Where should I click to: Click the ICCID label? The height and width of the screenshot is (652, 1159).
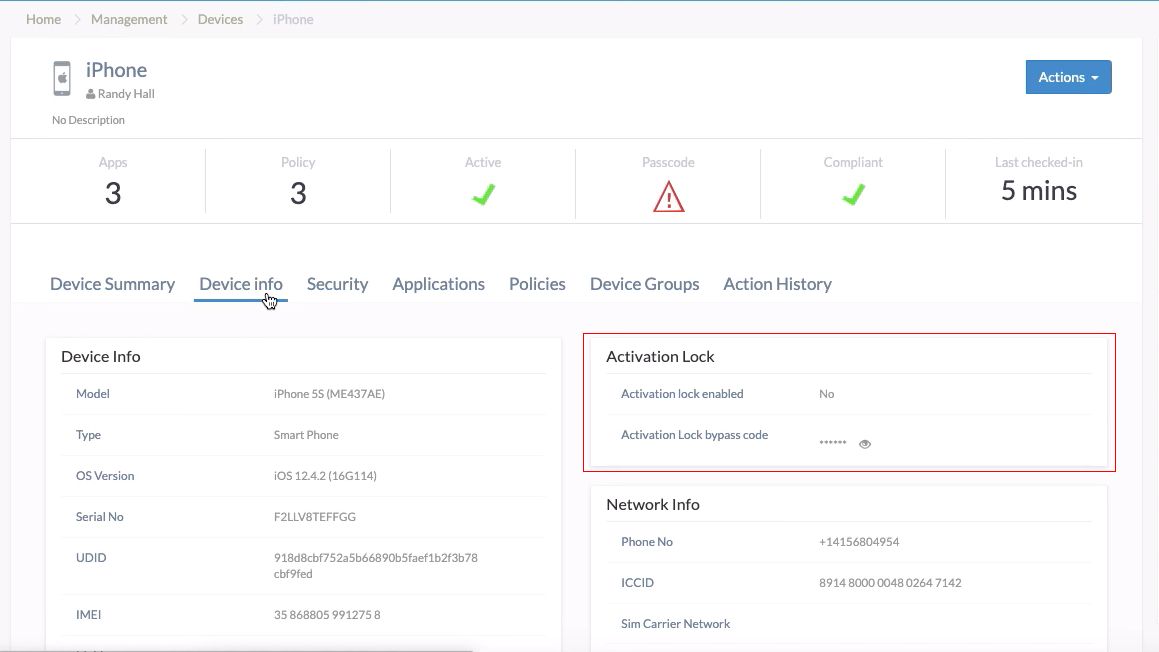637,583
